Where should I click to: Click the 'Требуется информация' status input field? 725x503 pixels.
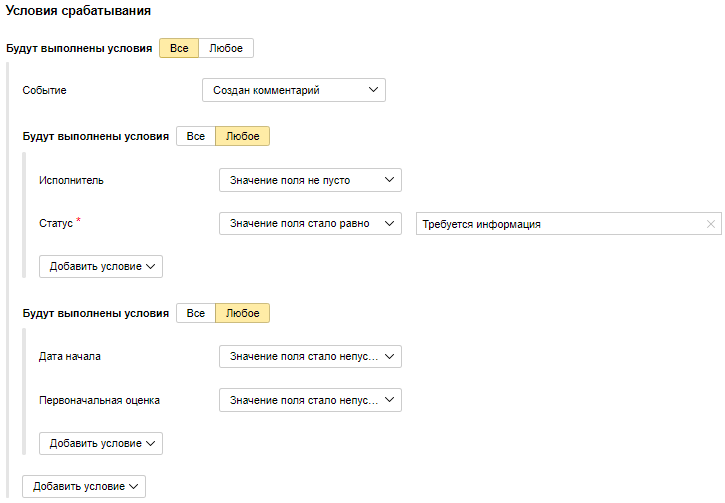(569, 224)
